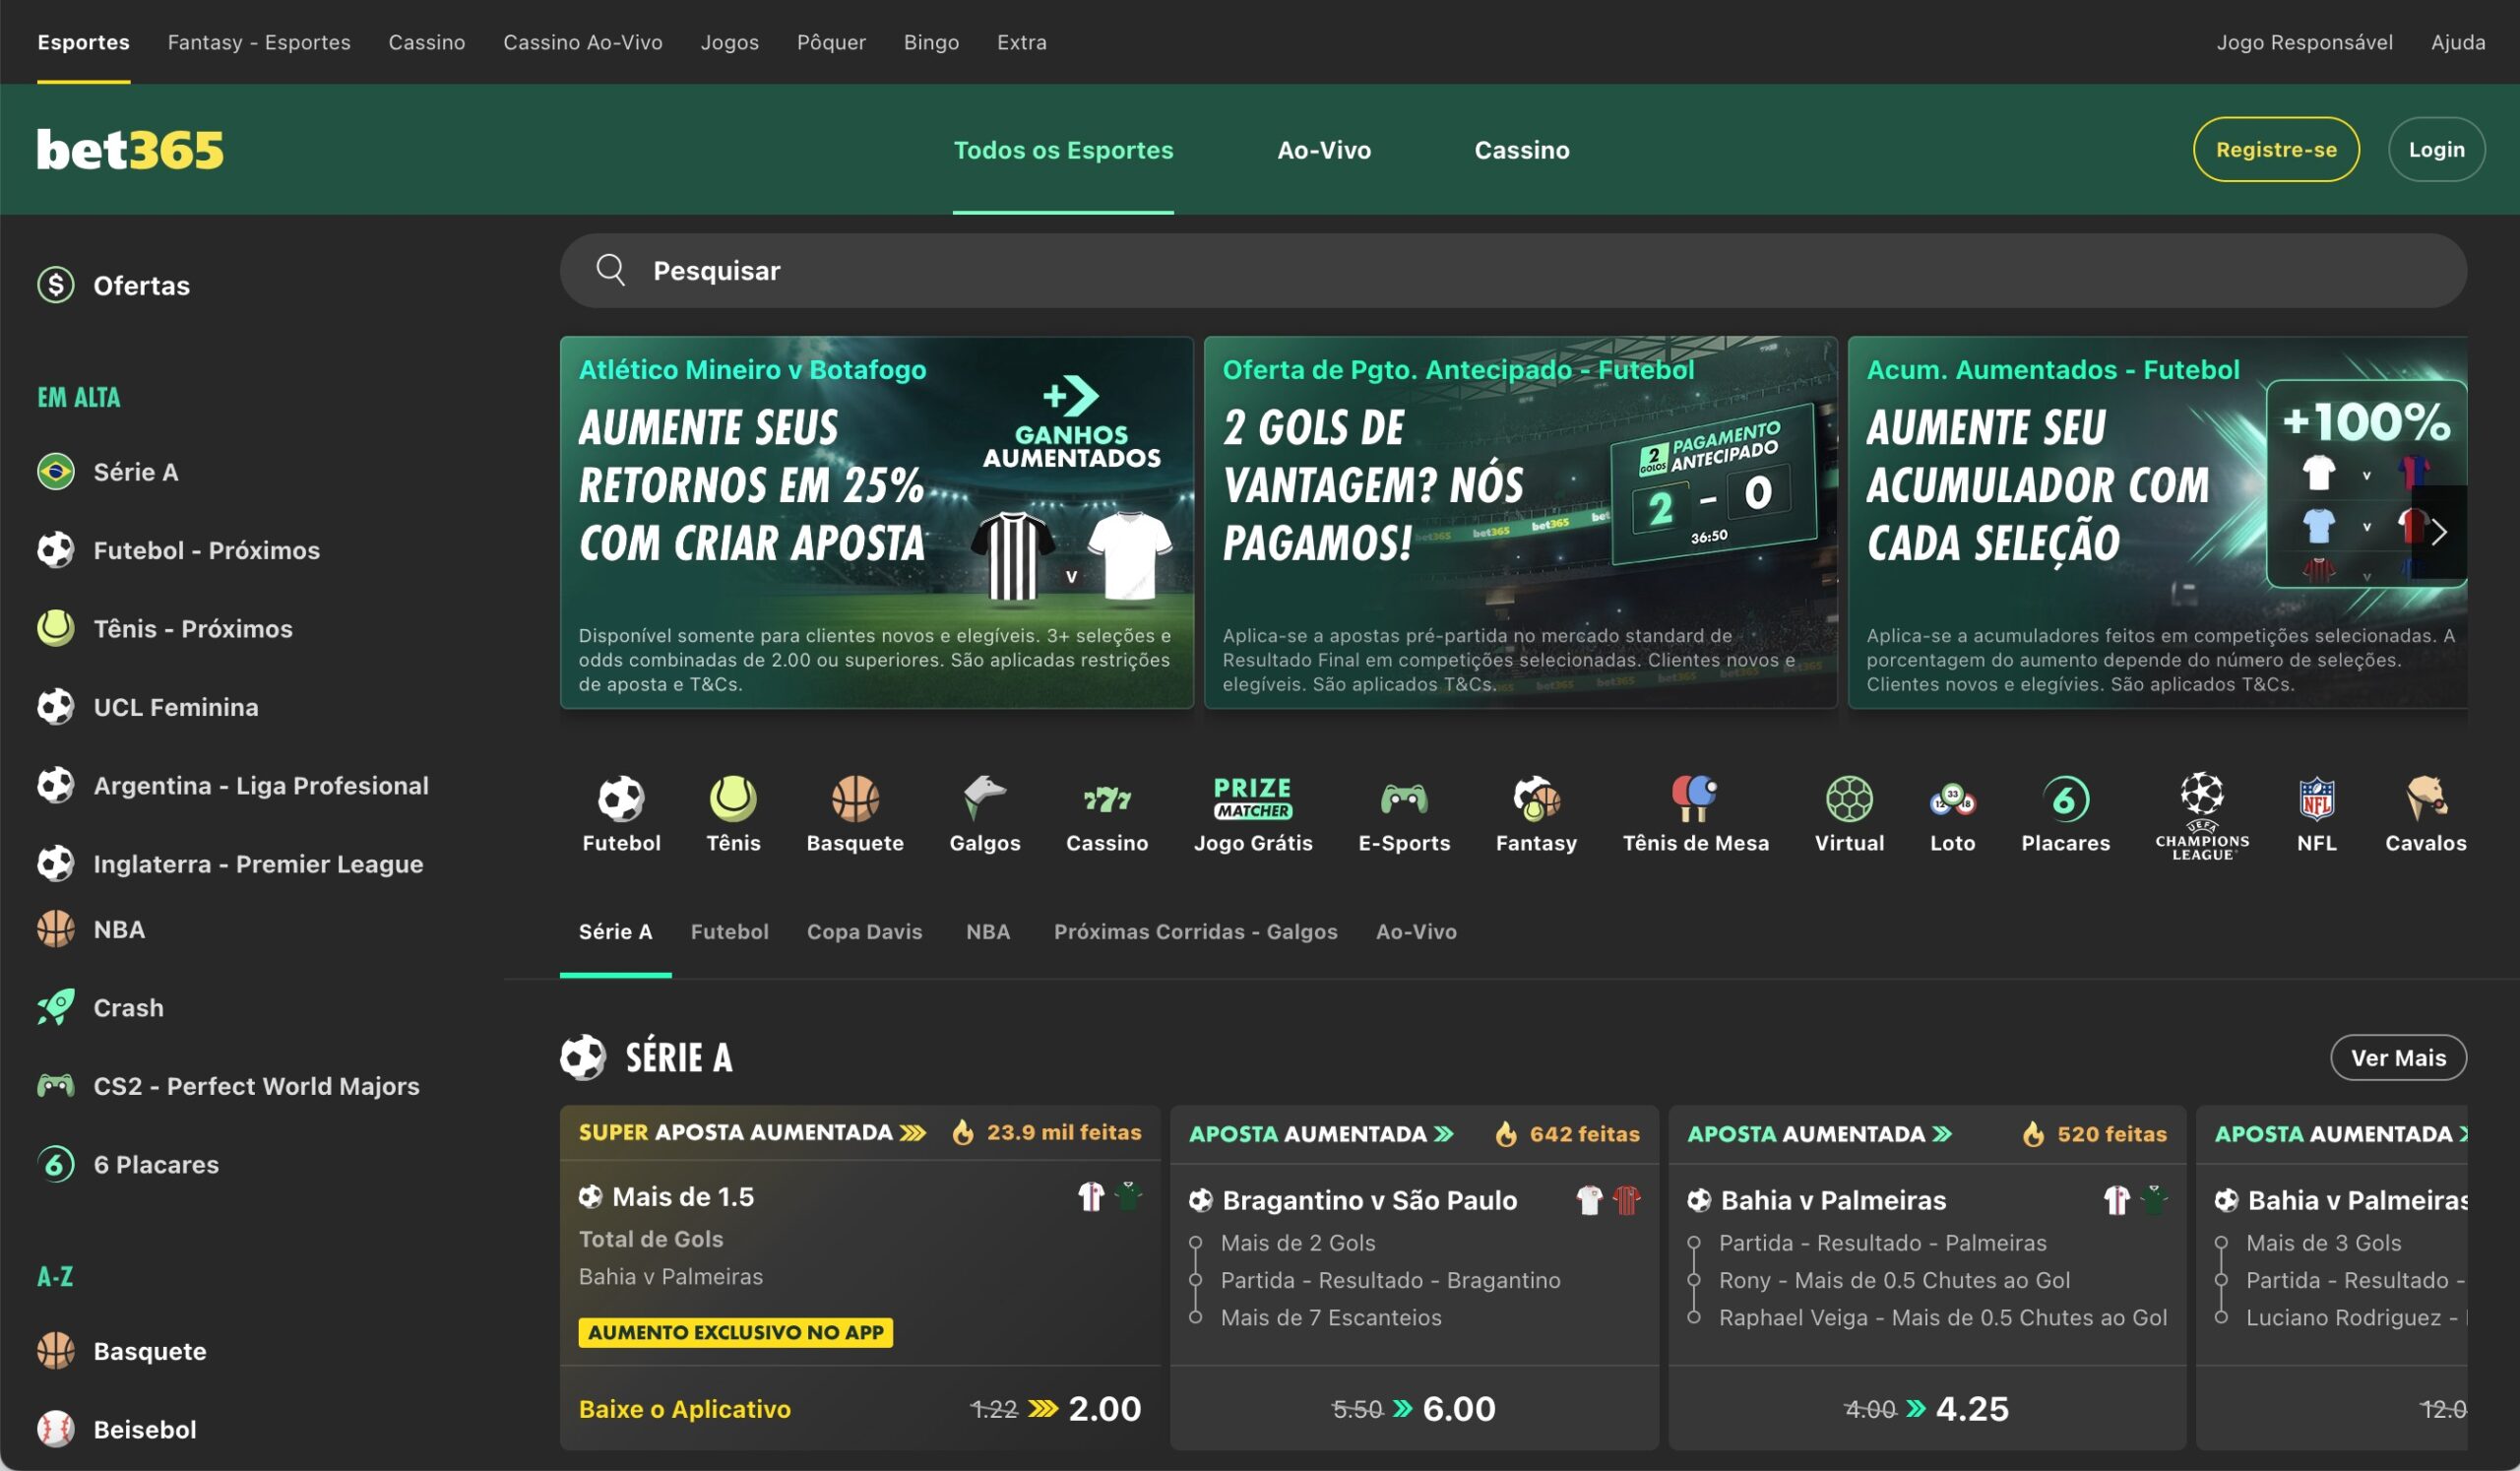Open Jogos in top menu
2520x1471 pixels.
click(729, 42)
